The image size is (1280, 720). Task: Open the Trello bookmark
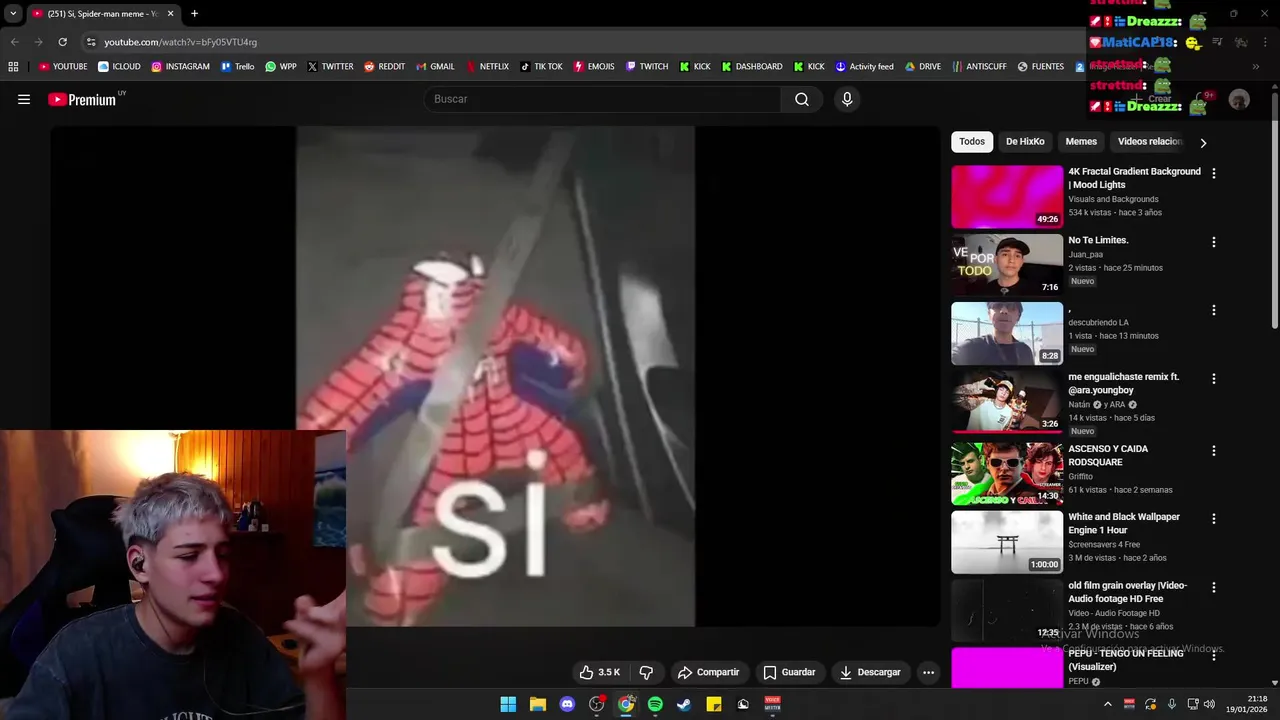[x=237, y=67]
